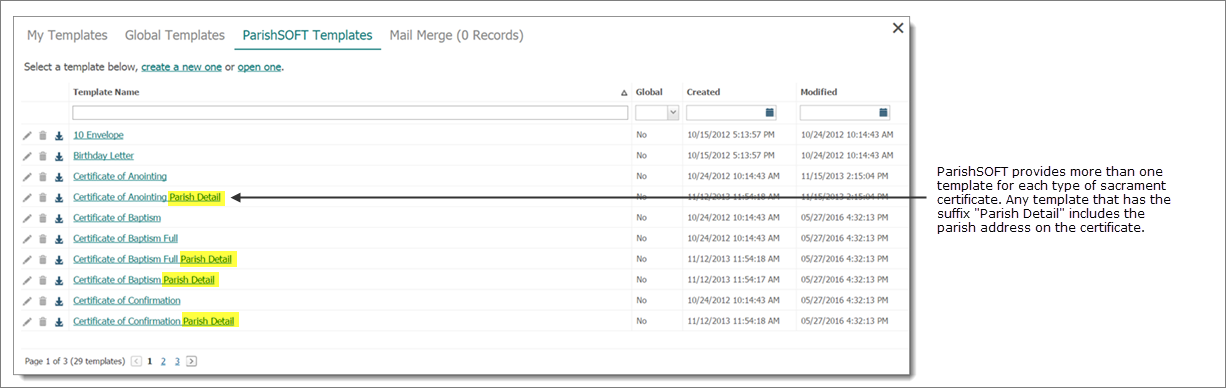Open Certificate of Anointing Parish Detail link
Viewport: 1226px width, 388px height.
point(147,197)
